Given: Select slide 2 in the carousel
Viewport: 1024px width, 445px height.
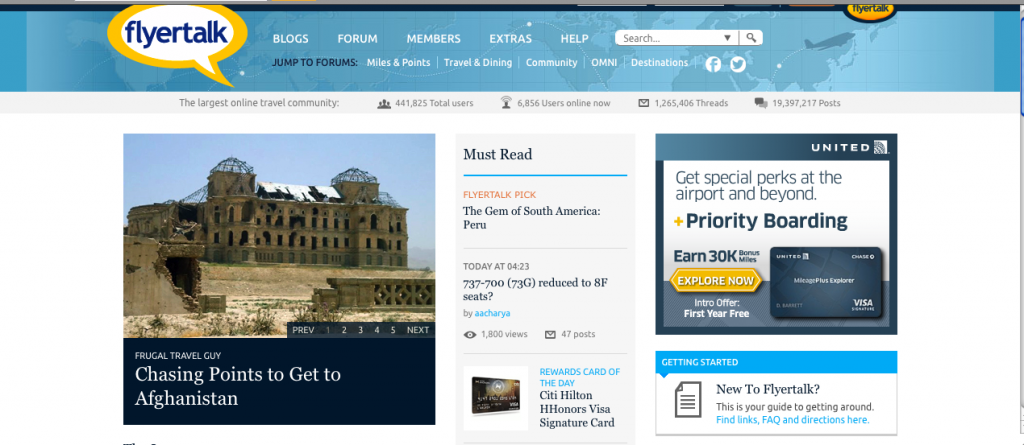Looking at the screenshot, I should click(344, 330).
